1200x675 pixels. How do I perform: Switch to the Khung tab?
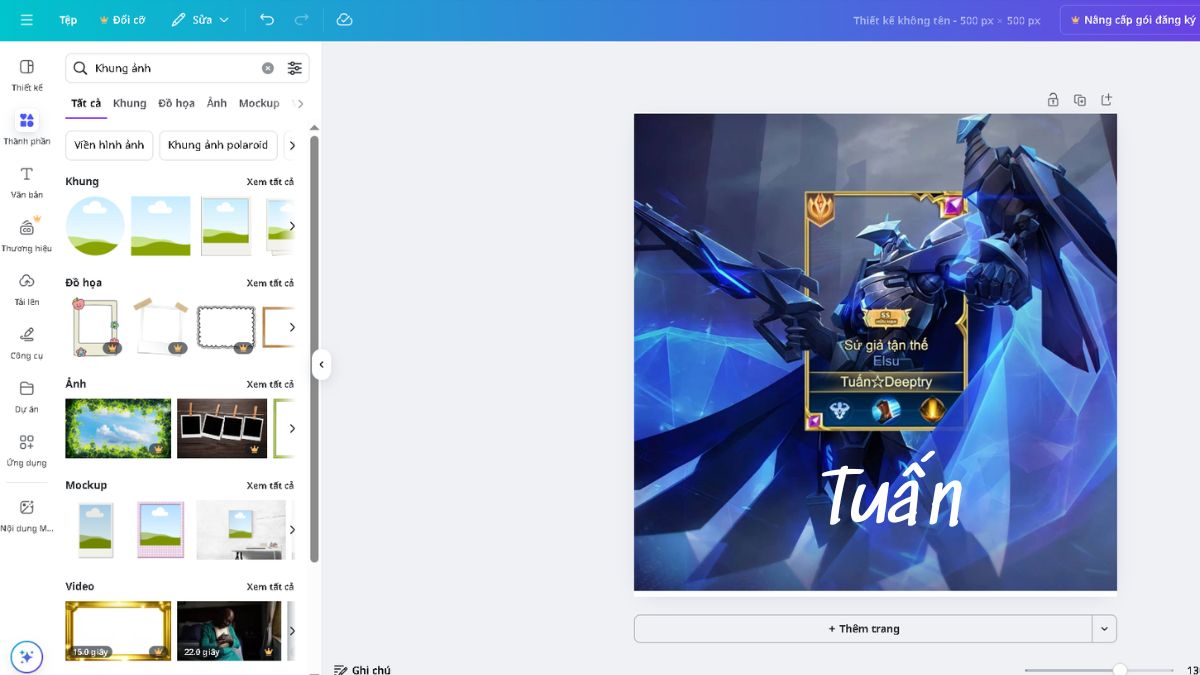pos(129,103)
